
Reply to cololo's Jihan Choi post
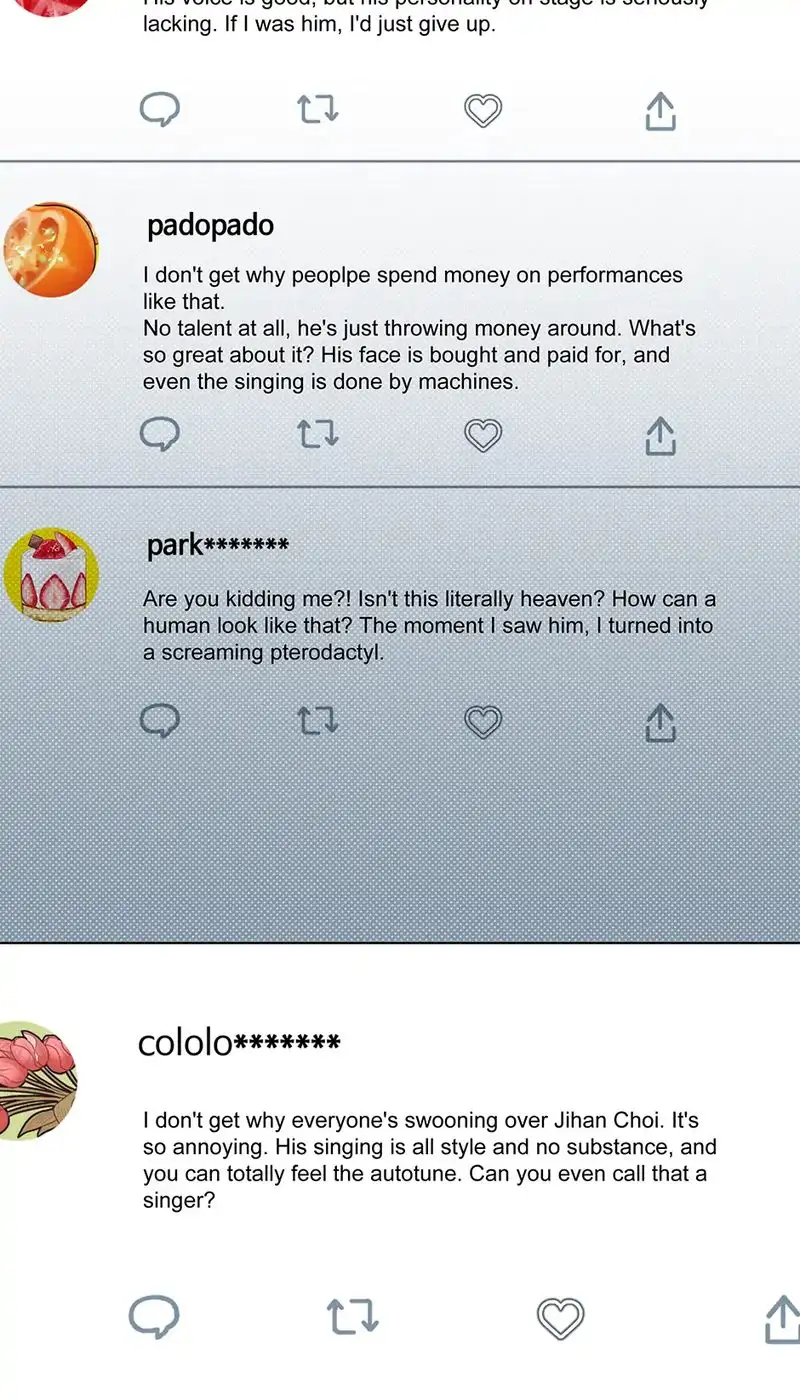pos(154,1317)
